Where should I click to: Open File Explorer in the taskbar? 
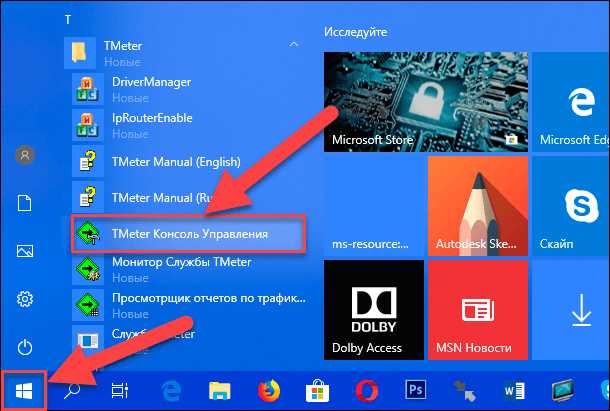[x=220, y=391]
